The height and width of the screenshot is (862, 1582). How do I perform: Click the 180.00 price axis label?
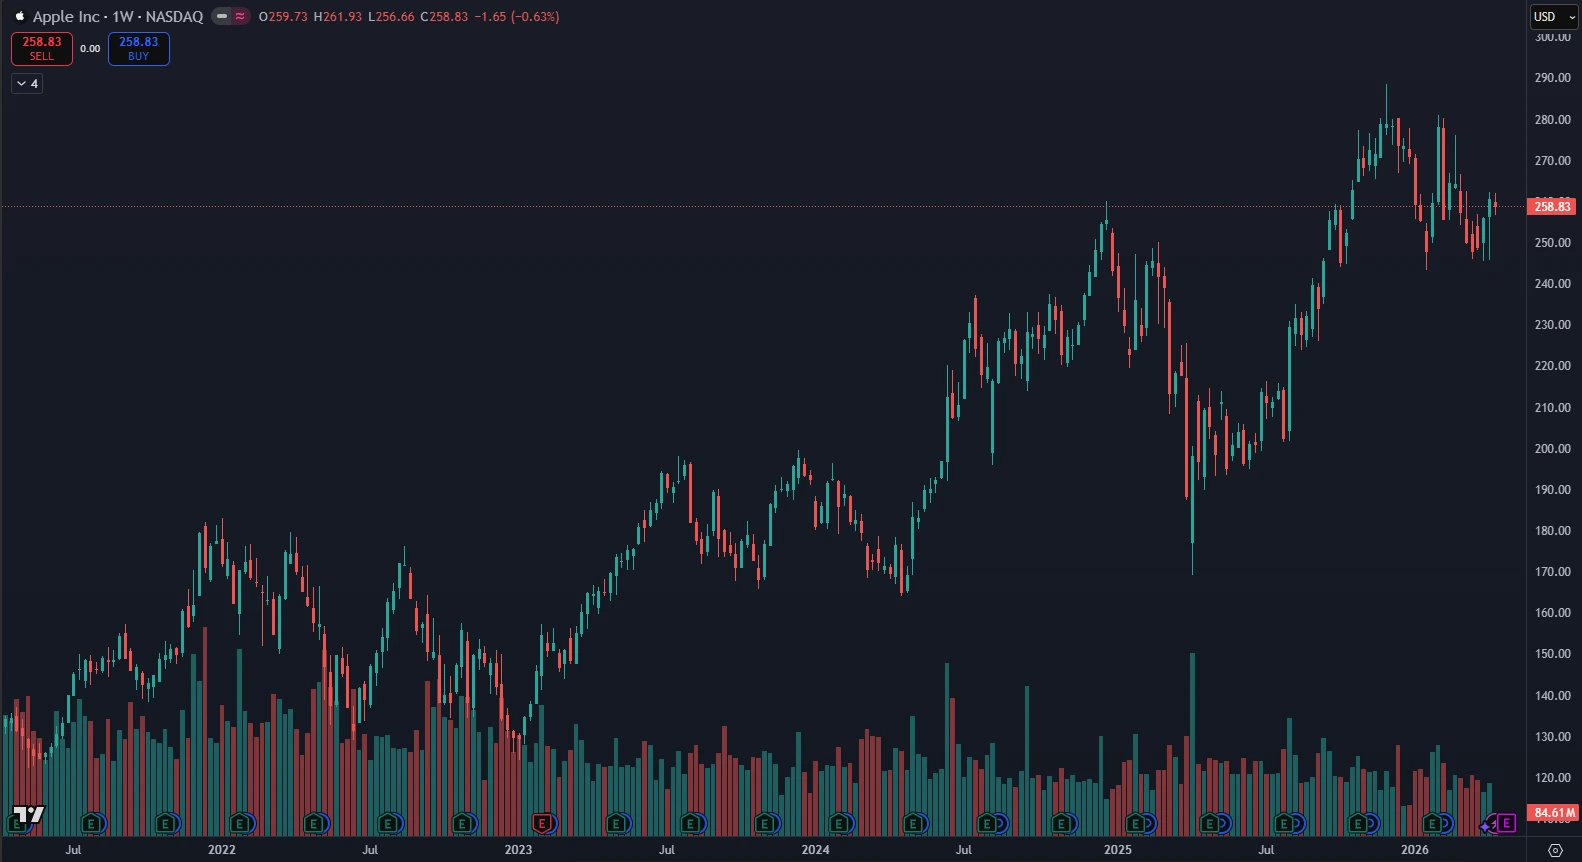point(1553,531)
